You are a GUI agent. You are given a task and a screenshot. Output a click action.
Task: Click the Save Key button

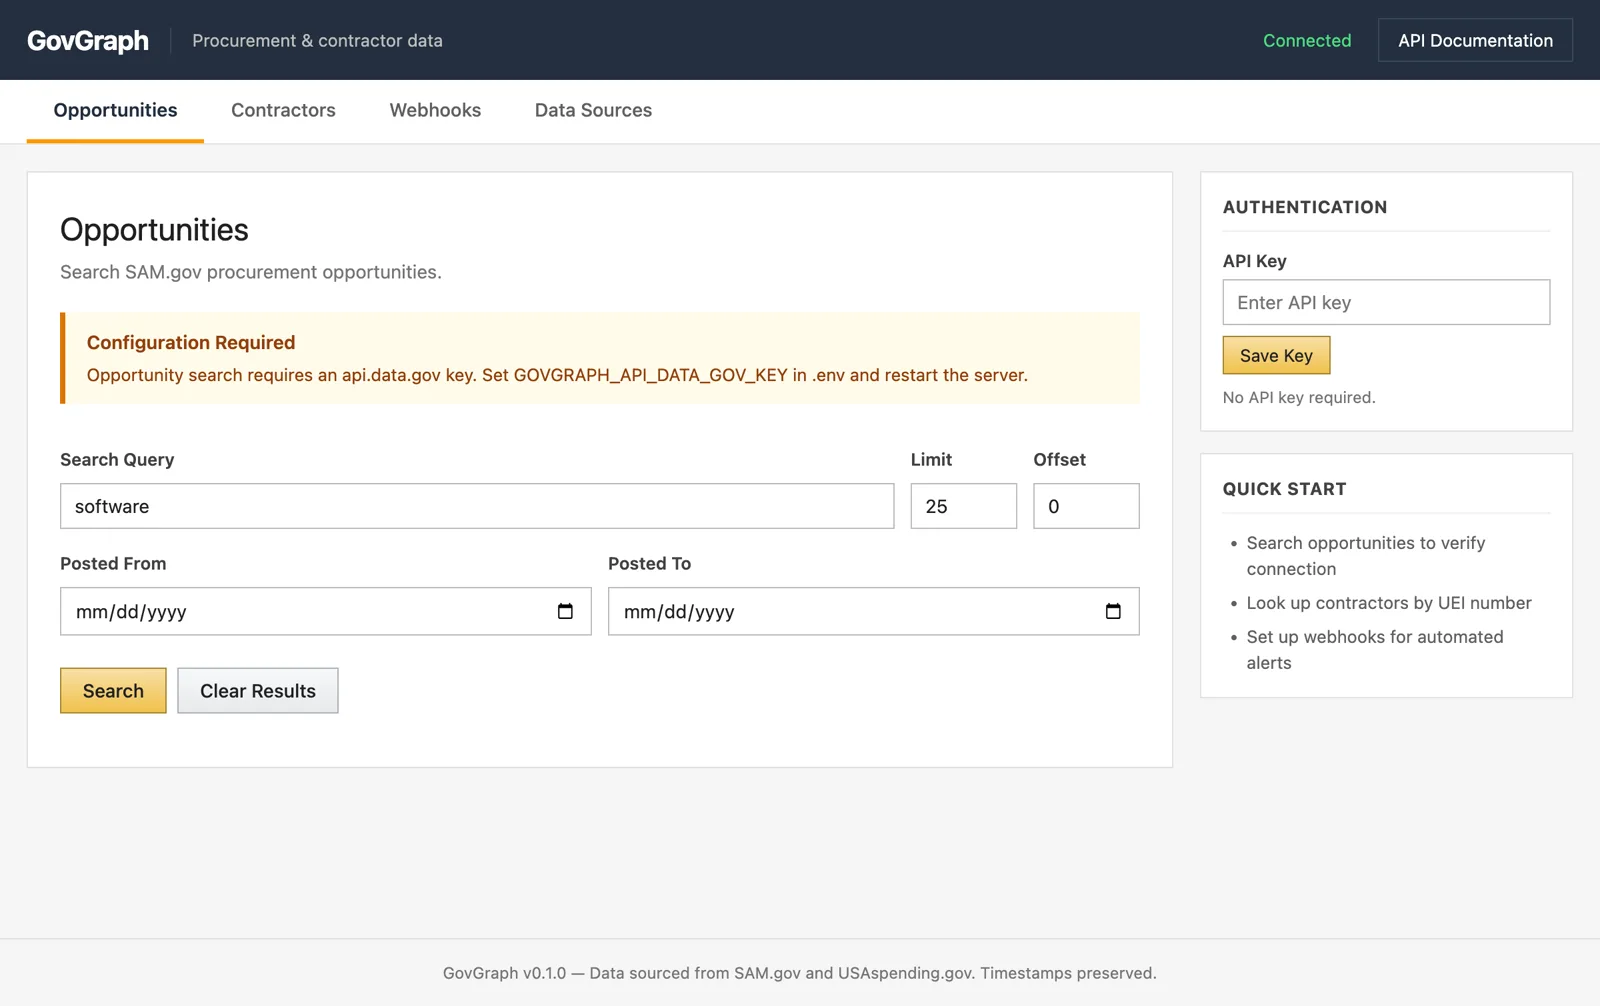point(1276,355)
